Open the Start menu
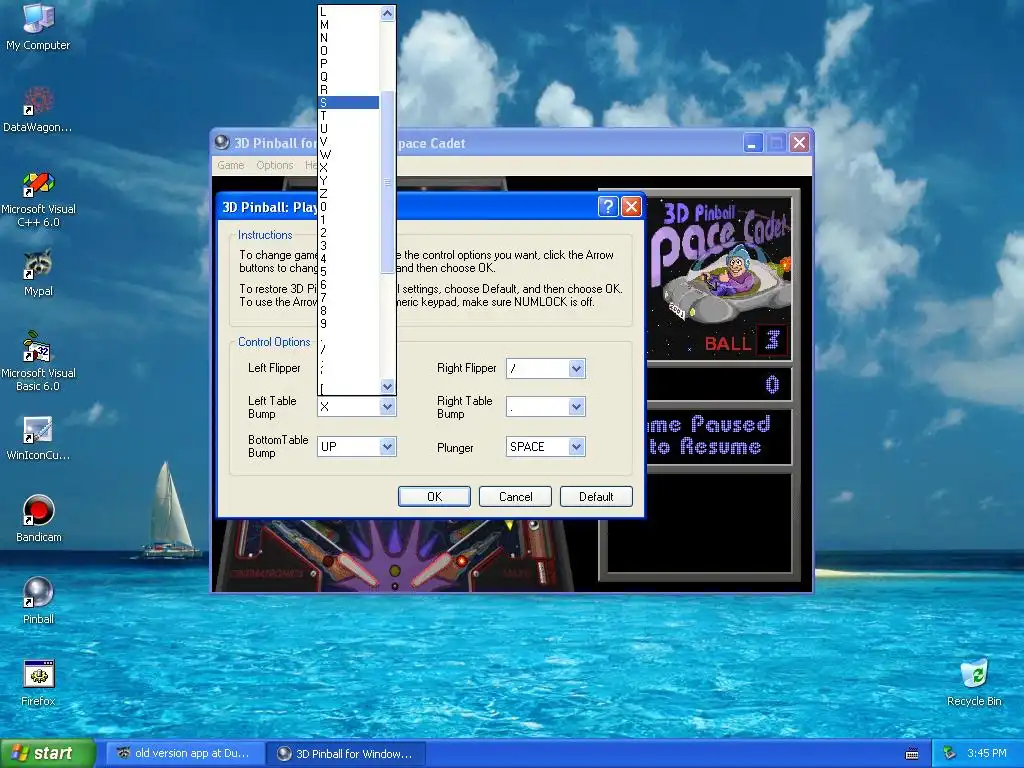 [x=48, y=754]
